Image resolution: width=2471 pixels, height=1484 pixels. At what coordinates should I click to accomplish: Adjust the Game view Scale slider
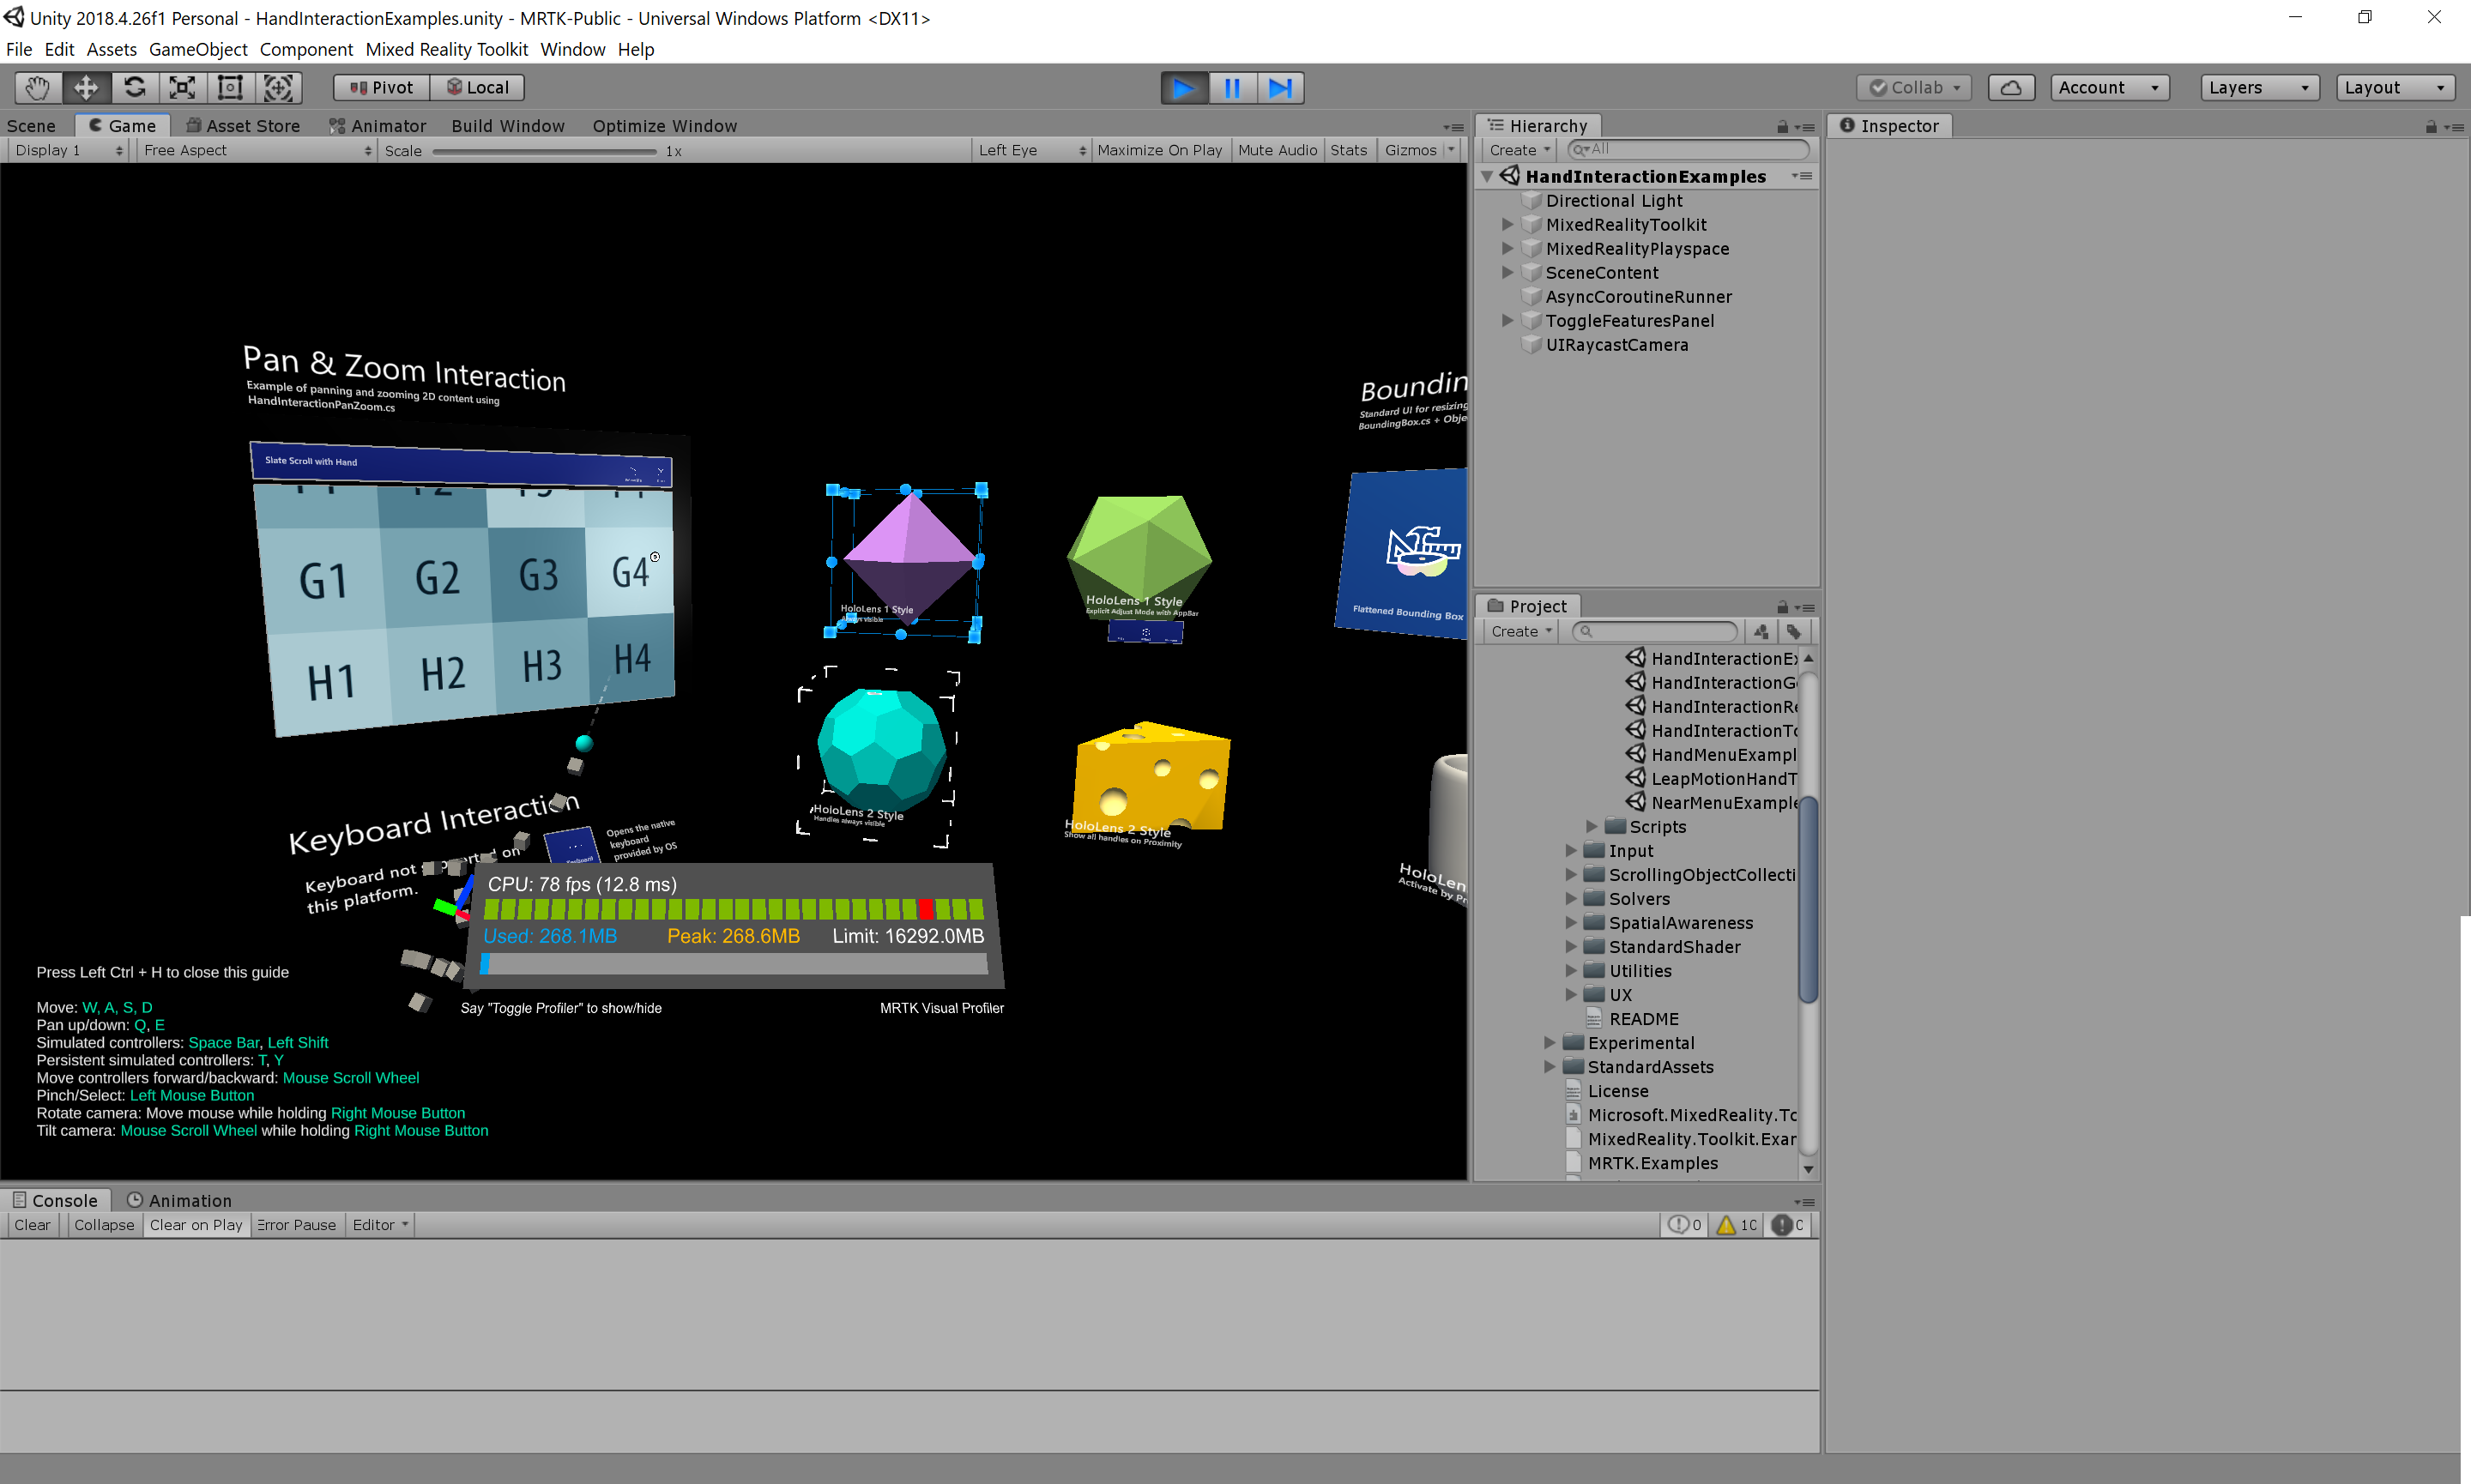coord(545,151)
